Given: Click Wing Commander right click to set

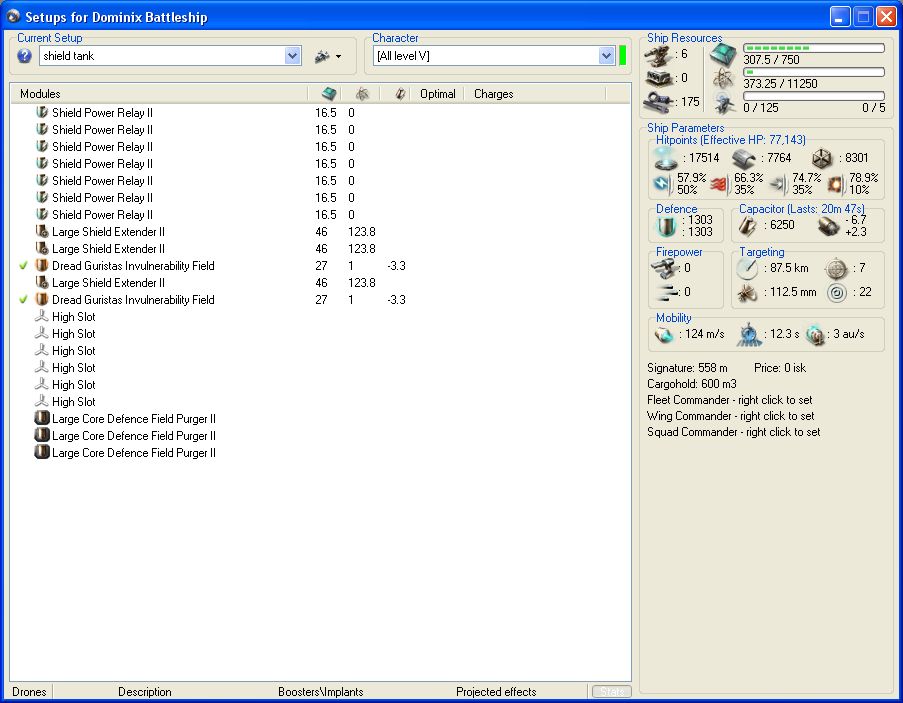Looking at the screenshot, I should [x=731, y=416].
